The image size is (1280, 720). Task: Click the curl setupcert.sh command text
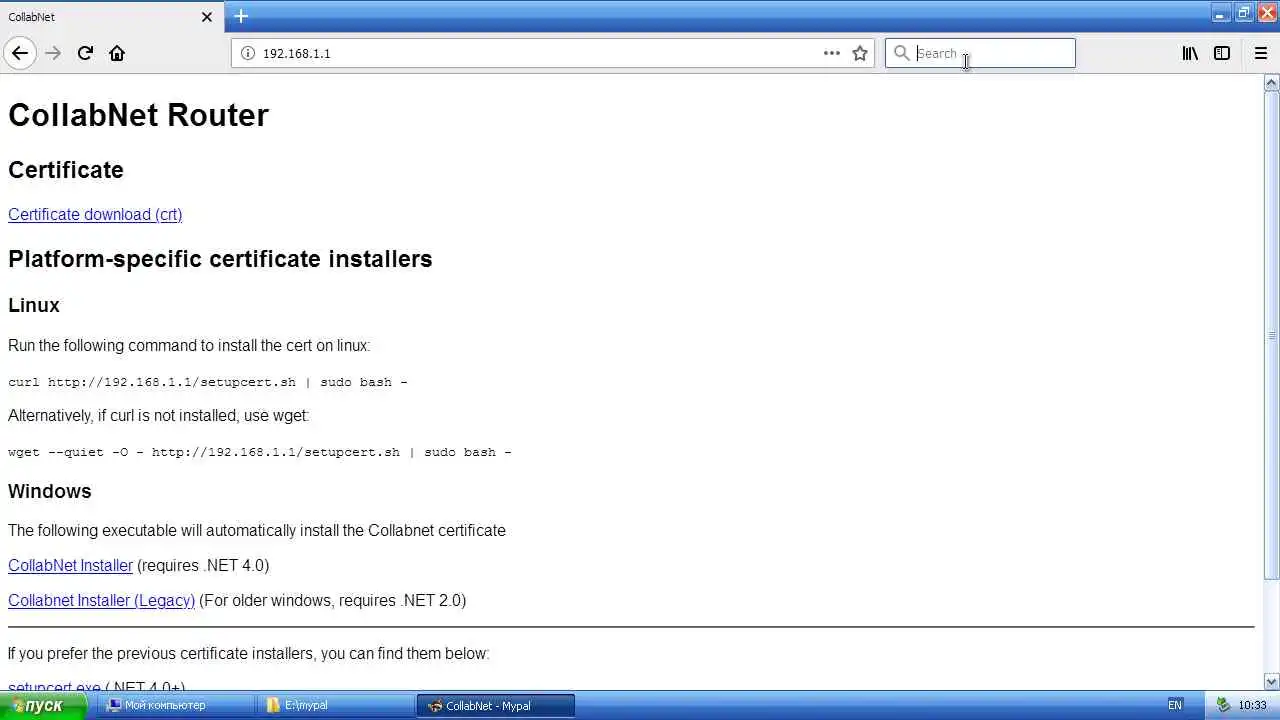tap(208, 382)
